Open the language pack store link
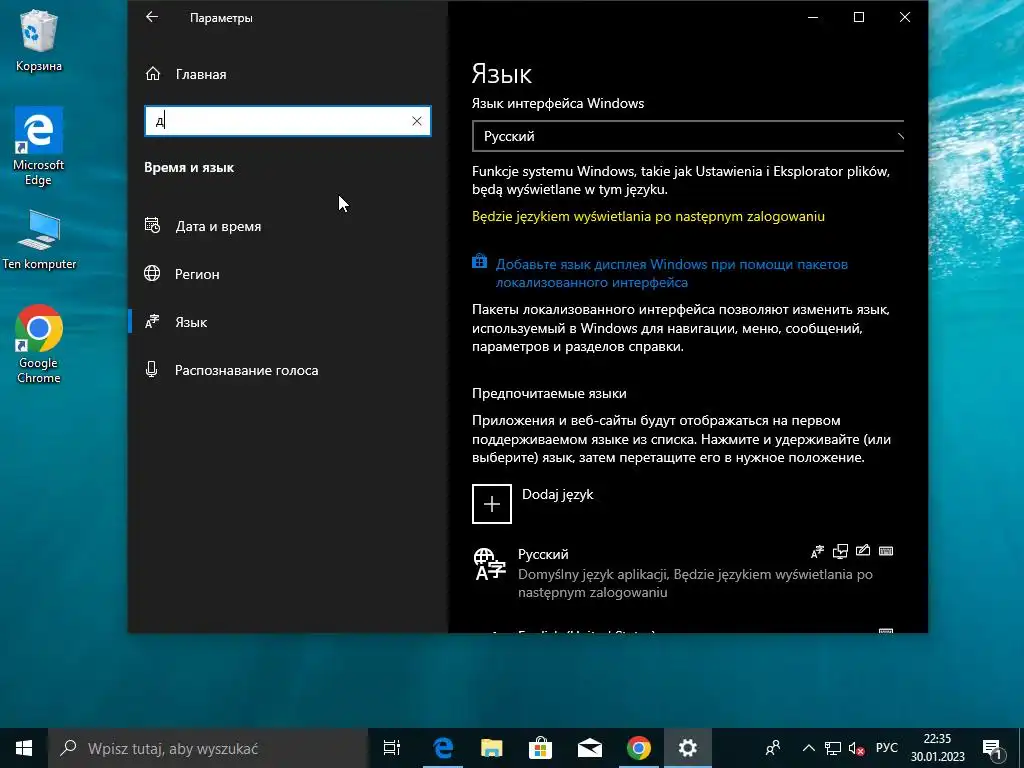 pos(671,273)
